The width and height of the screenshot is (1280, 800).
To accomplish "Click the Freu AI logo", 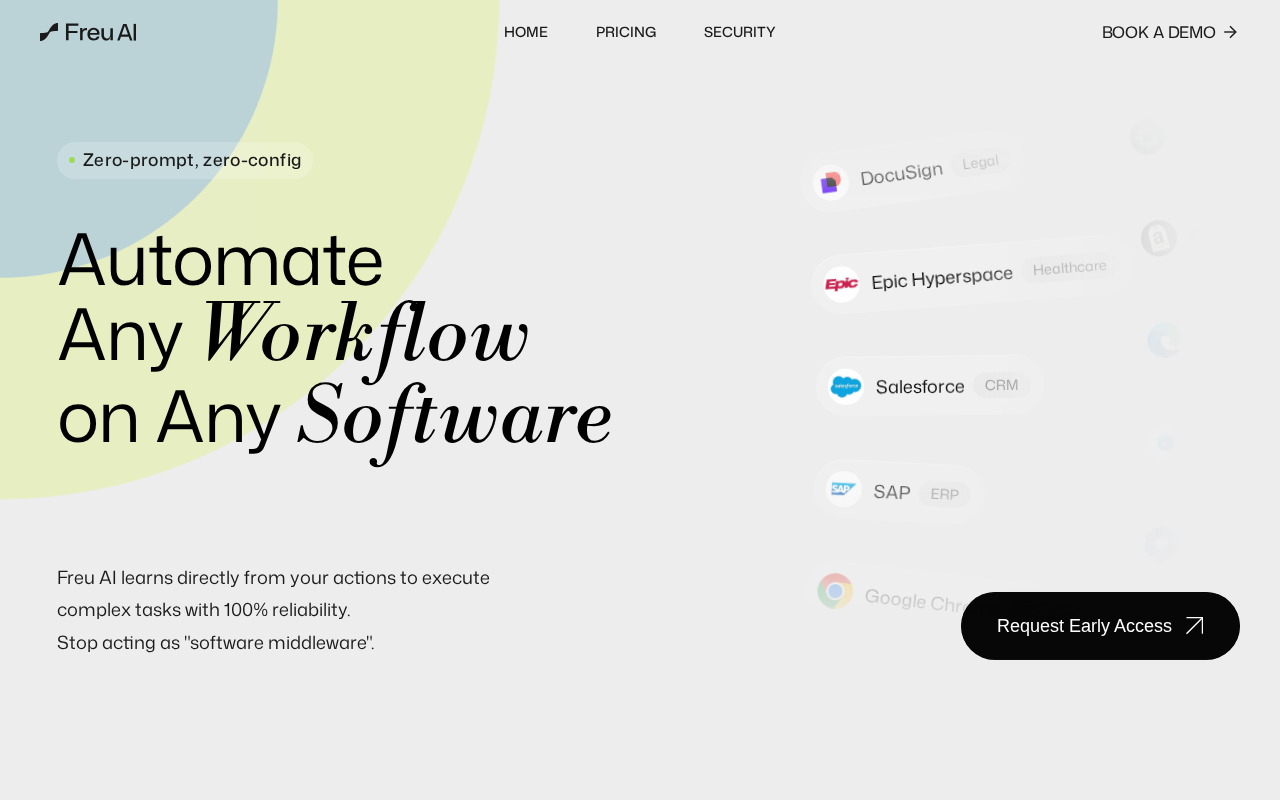I will click(88, 32).
